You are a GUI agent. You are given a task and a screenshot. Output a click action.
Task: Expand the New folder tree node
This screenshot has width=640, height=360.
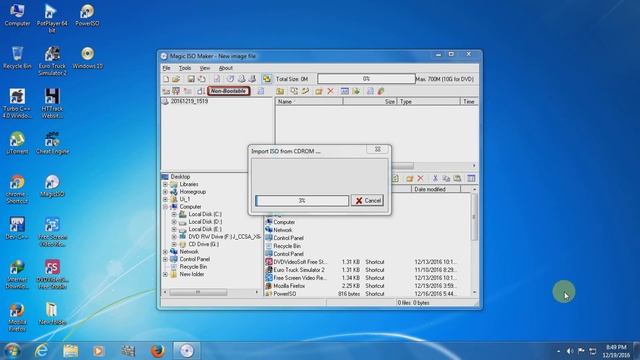pos(165,274)
